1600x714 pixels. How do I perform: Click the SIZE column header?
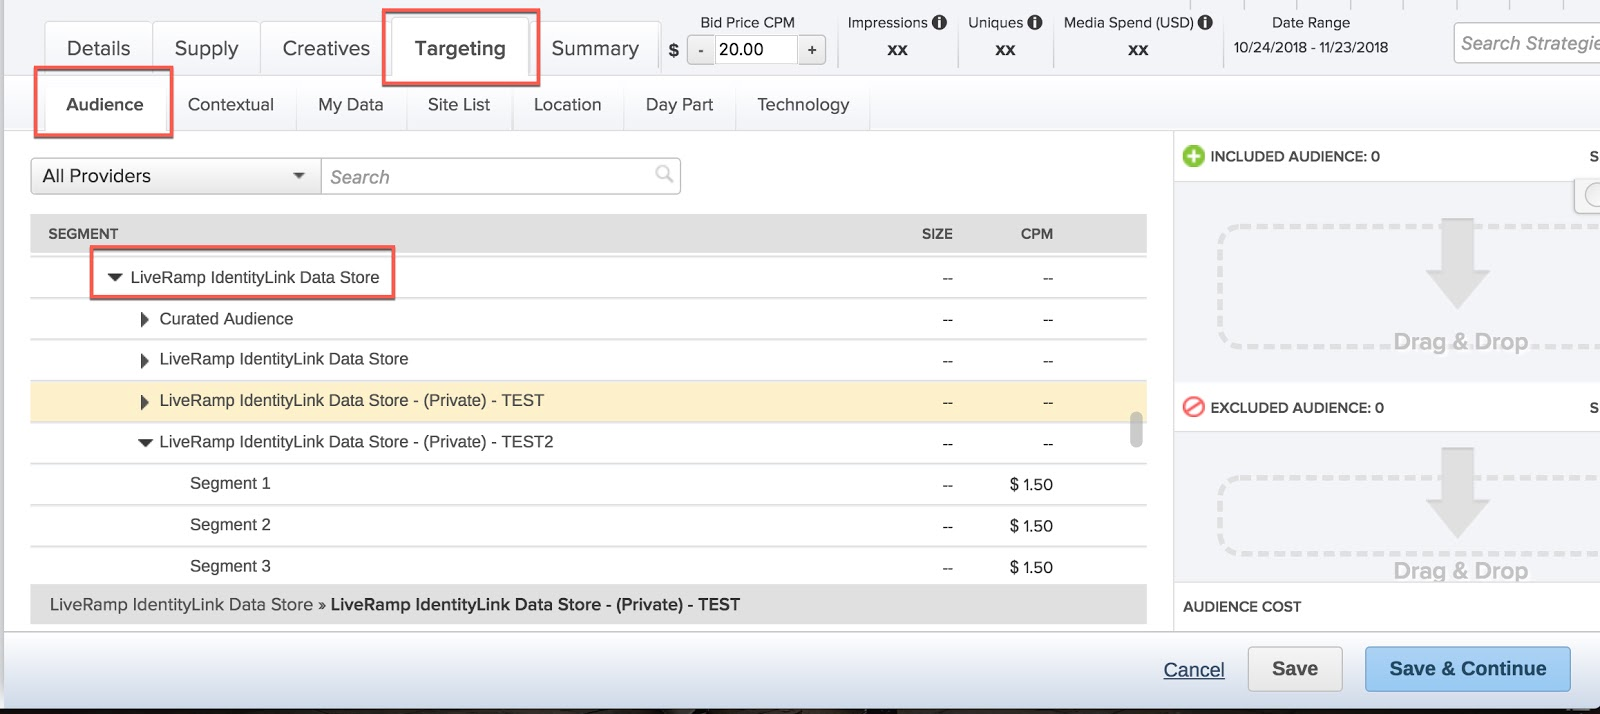(x=937, y=234)
